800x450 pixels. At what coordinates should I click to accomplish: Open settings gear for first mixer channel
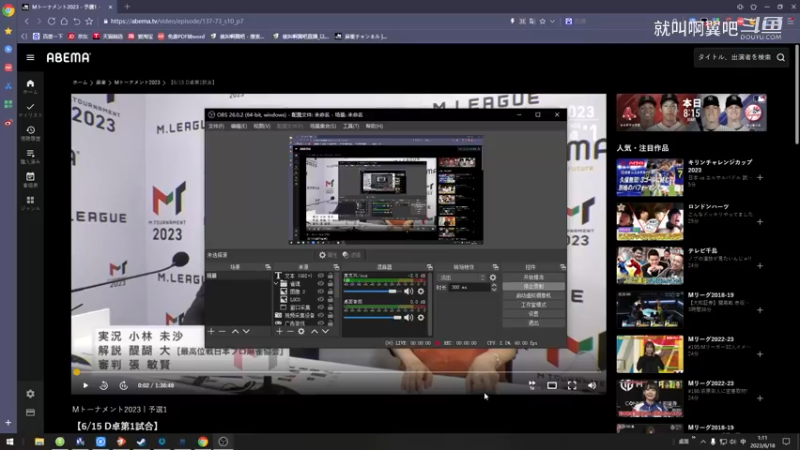tap(421, 291)
